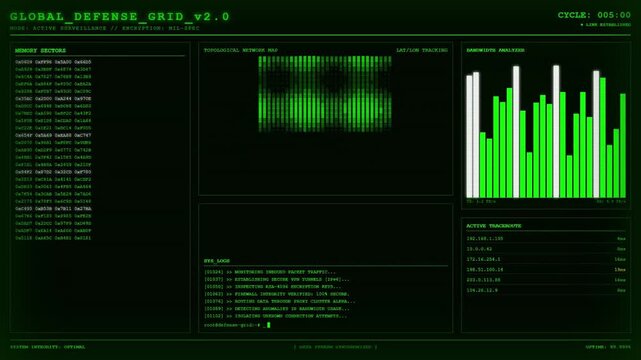
Task: Select traceroute row 172.16.254.1
Action: point(546,259)
